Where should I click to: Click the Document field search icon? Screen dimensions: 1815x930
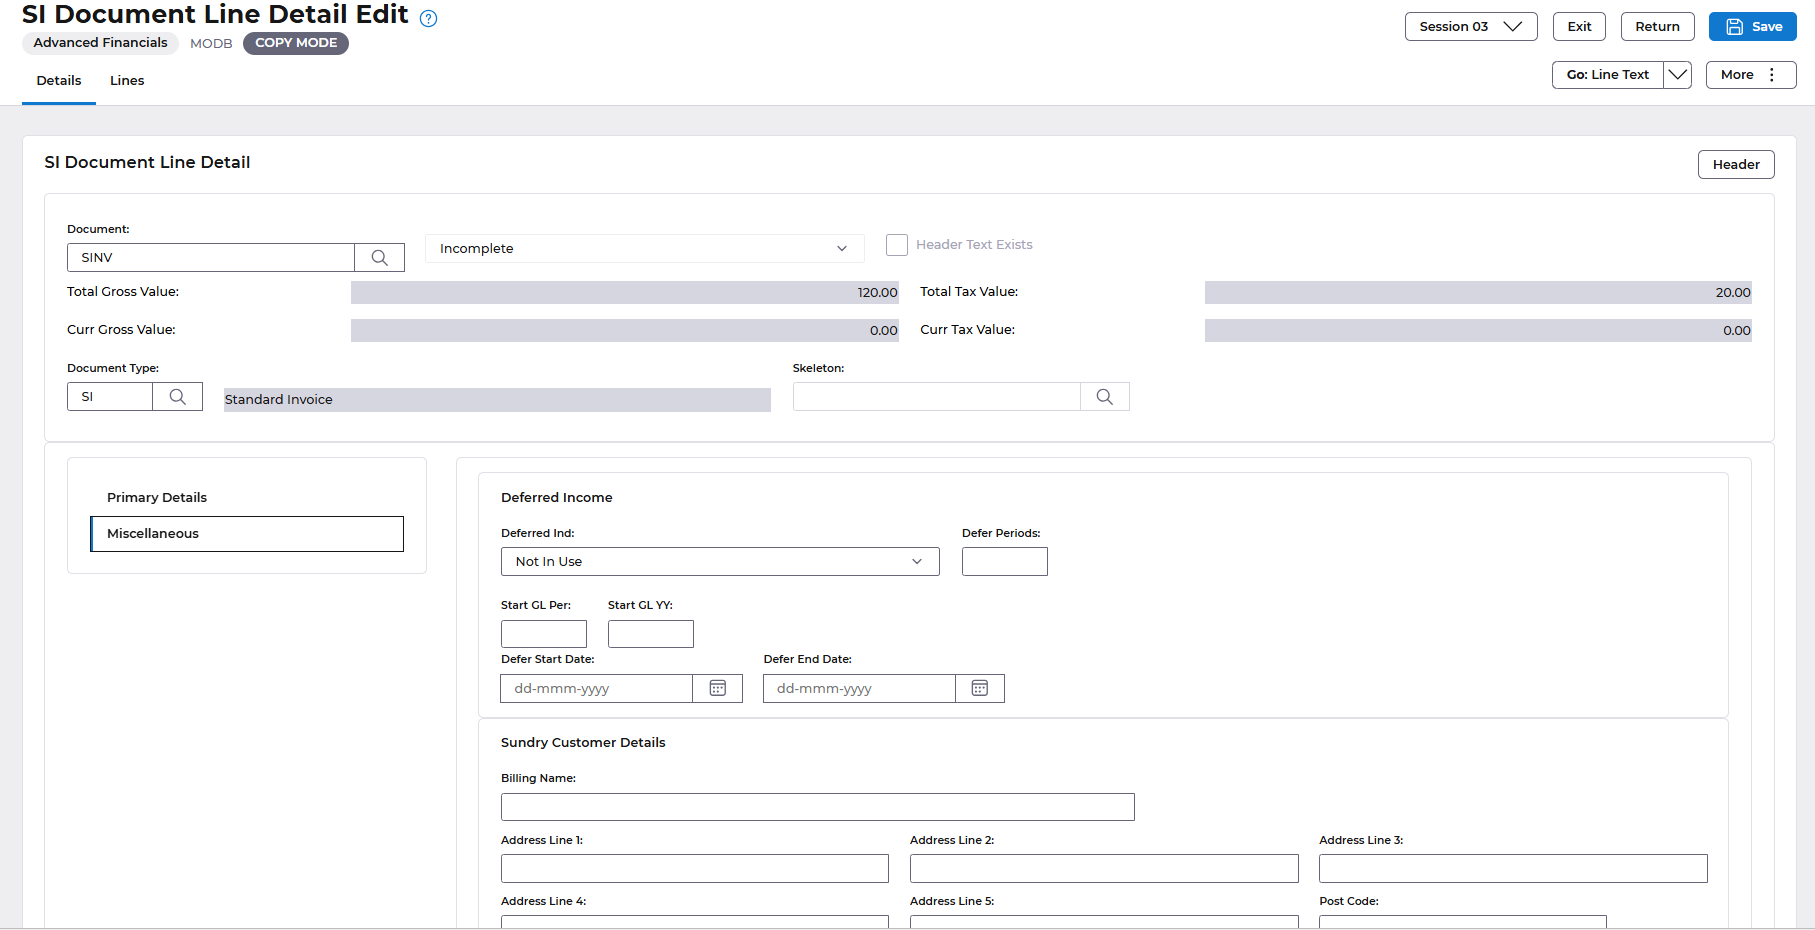(x=379, y=258)
